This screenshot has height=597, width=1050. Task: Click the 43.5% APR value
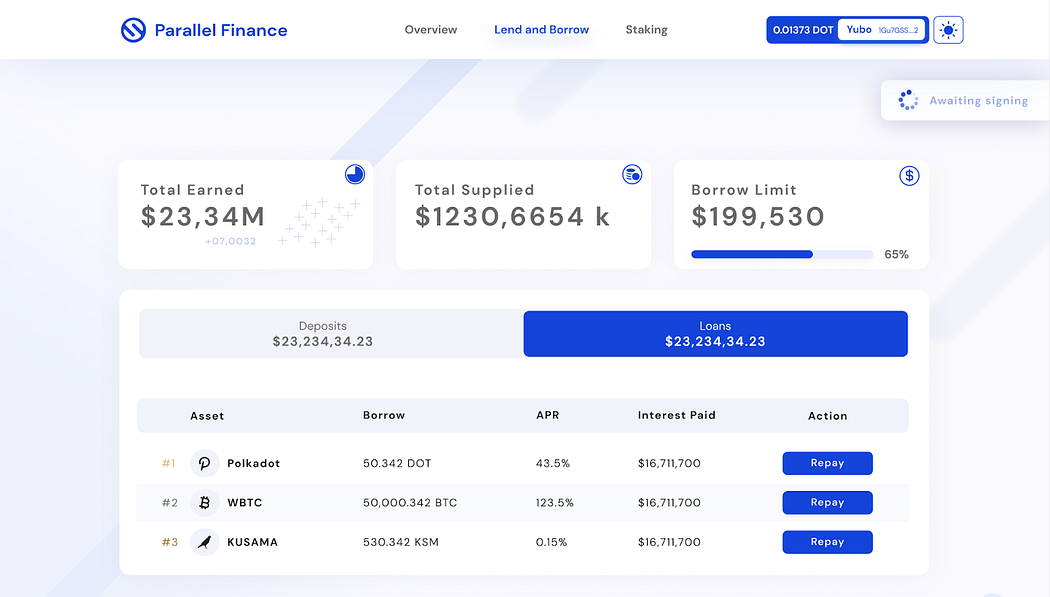[x=552, y=463]
